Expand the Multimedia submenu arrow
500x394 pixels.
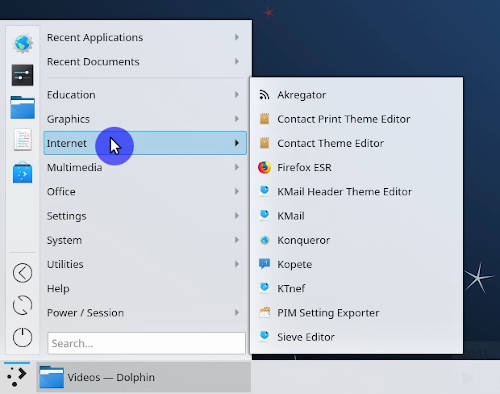click(237, 167)
